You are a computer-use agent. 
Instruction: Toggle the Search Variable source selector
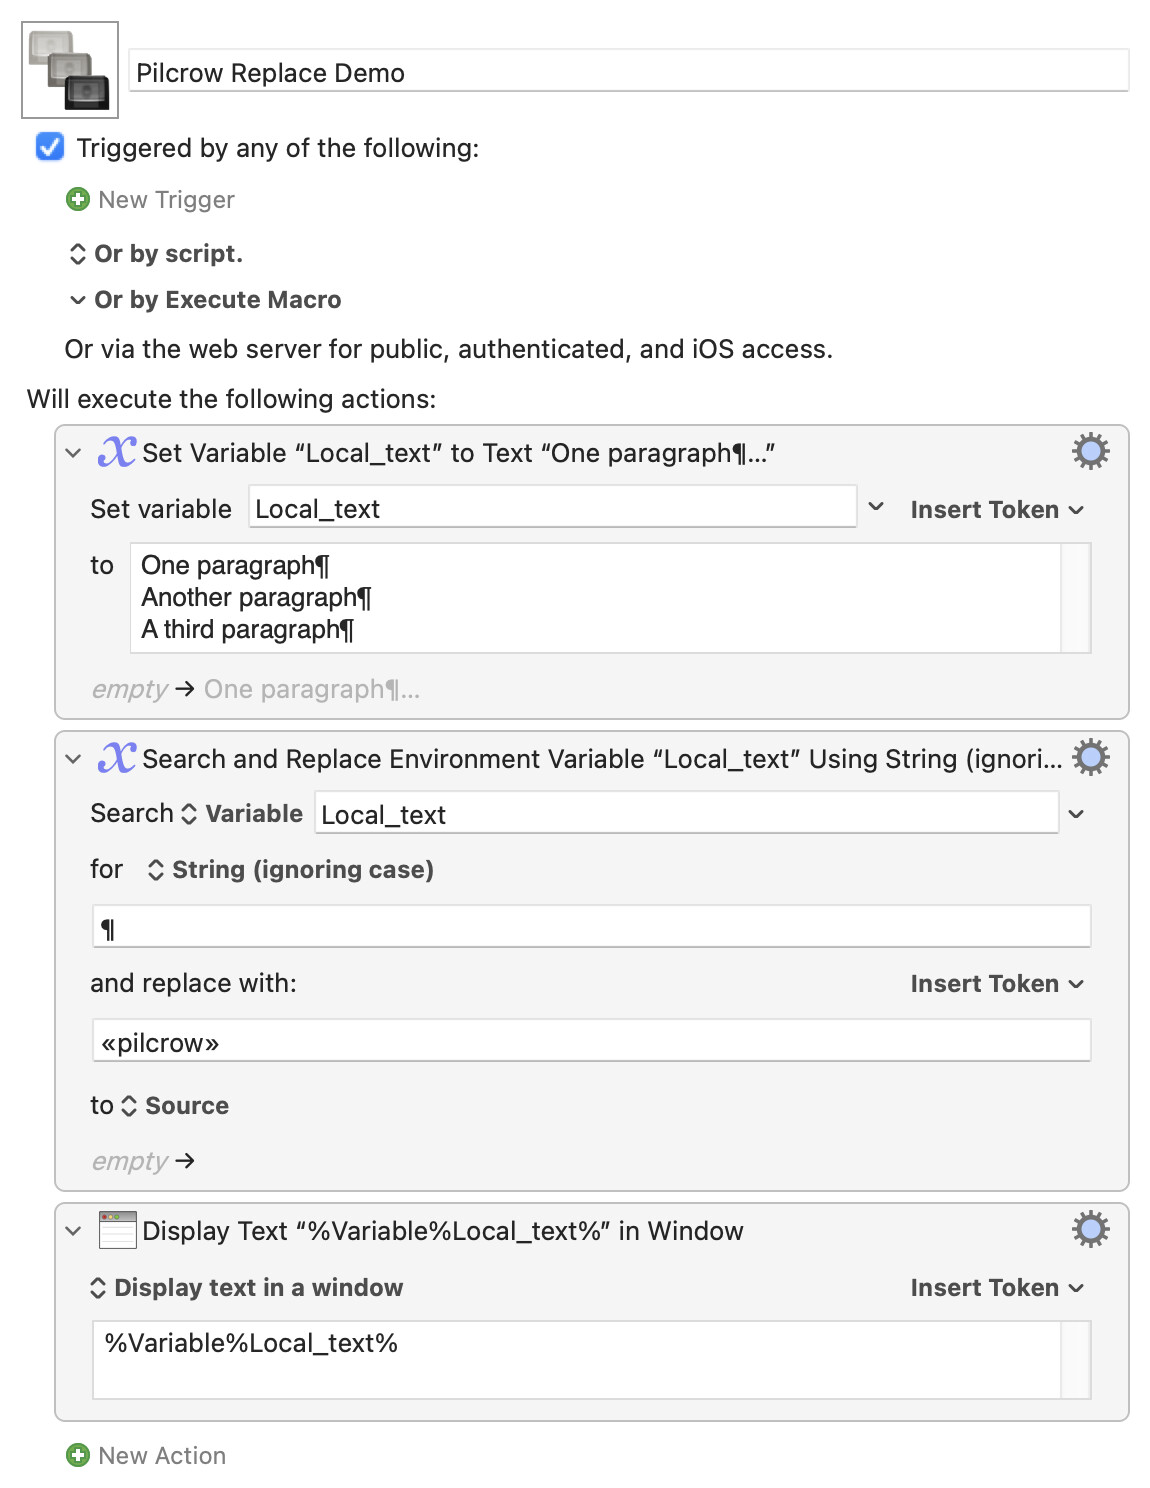(x=243, y=814)
